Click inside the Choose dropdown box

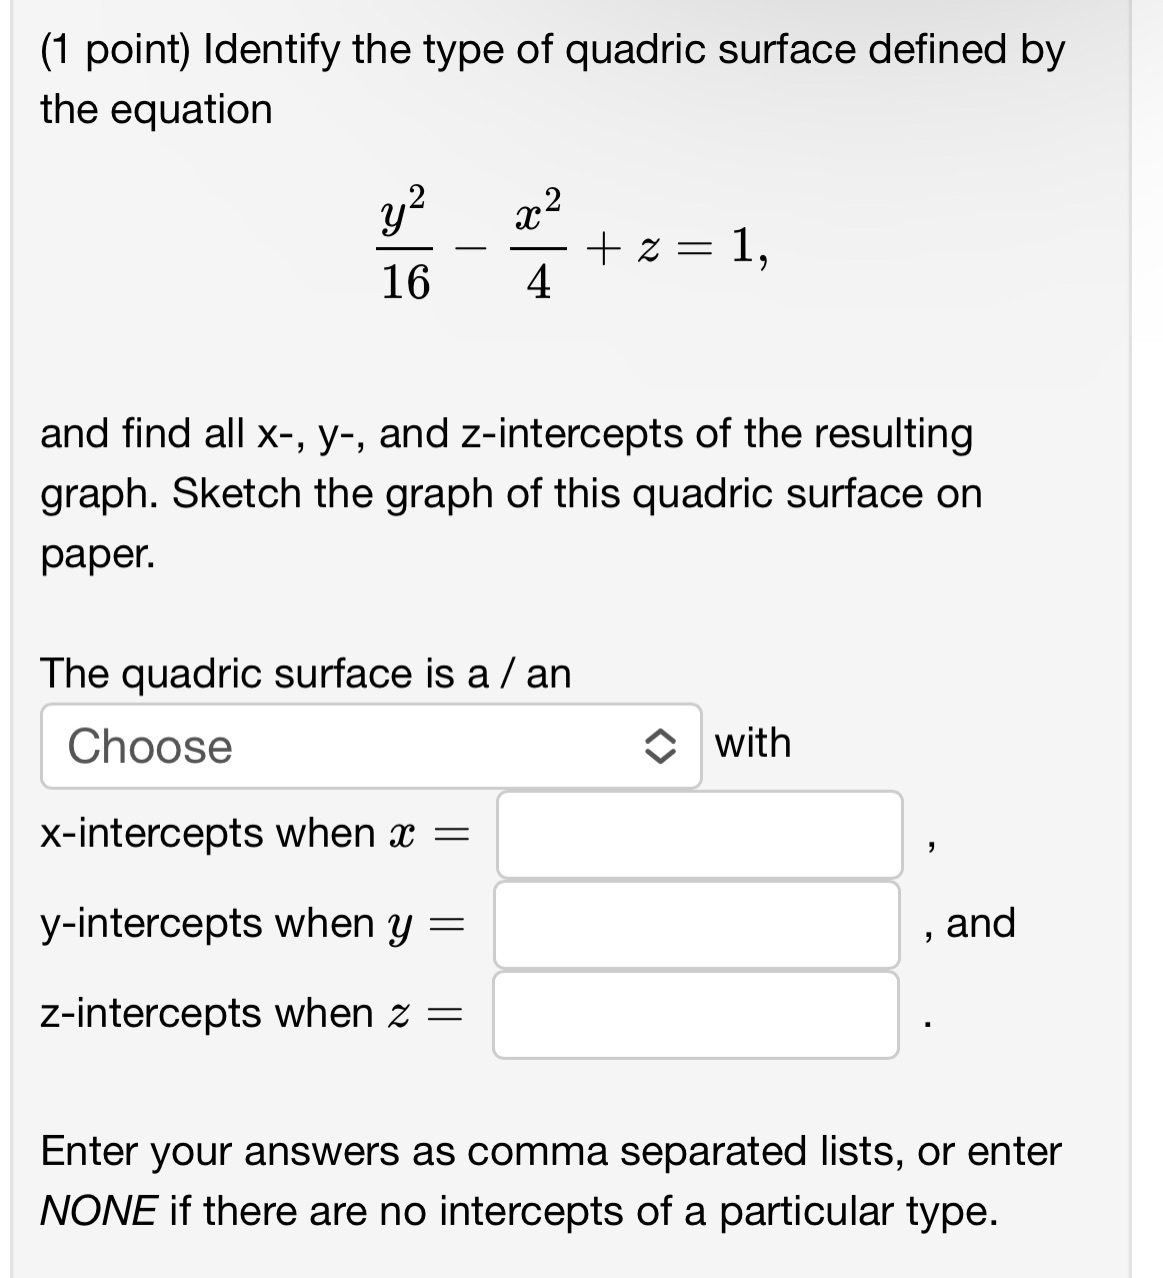(300, 746)
